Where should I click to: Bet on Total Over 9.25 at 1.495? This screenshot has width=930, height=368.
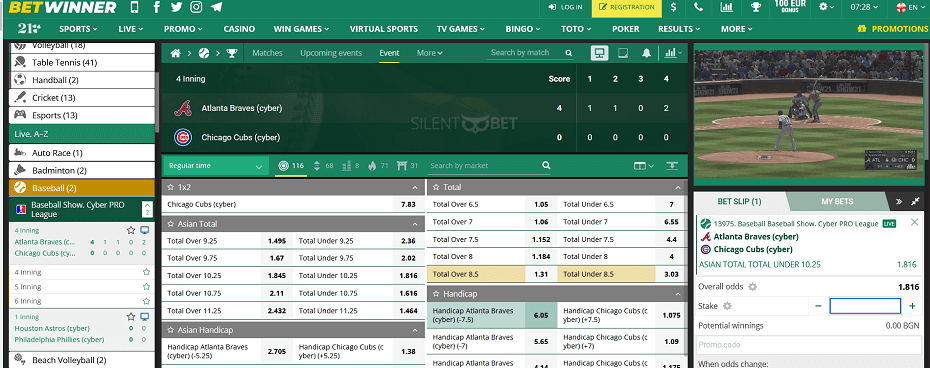coord(276,241)
